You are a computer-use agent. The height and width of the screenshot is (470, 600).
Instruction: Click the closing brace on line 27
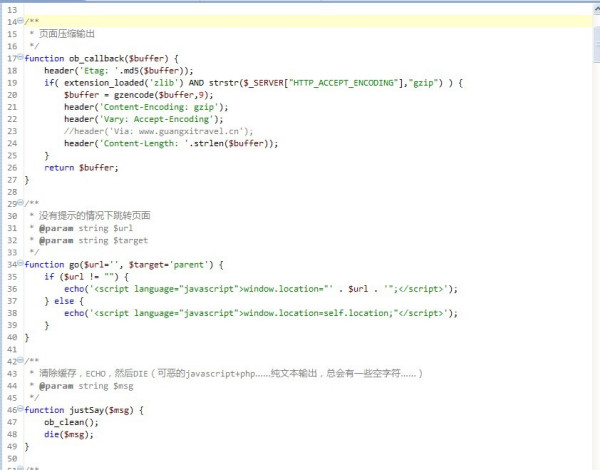tap(27, 180)
